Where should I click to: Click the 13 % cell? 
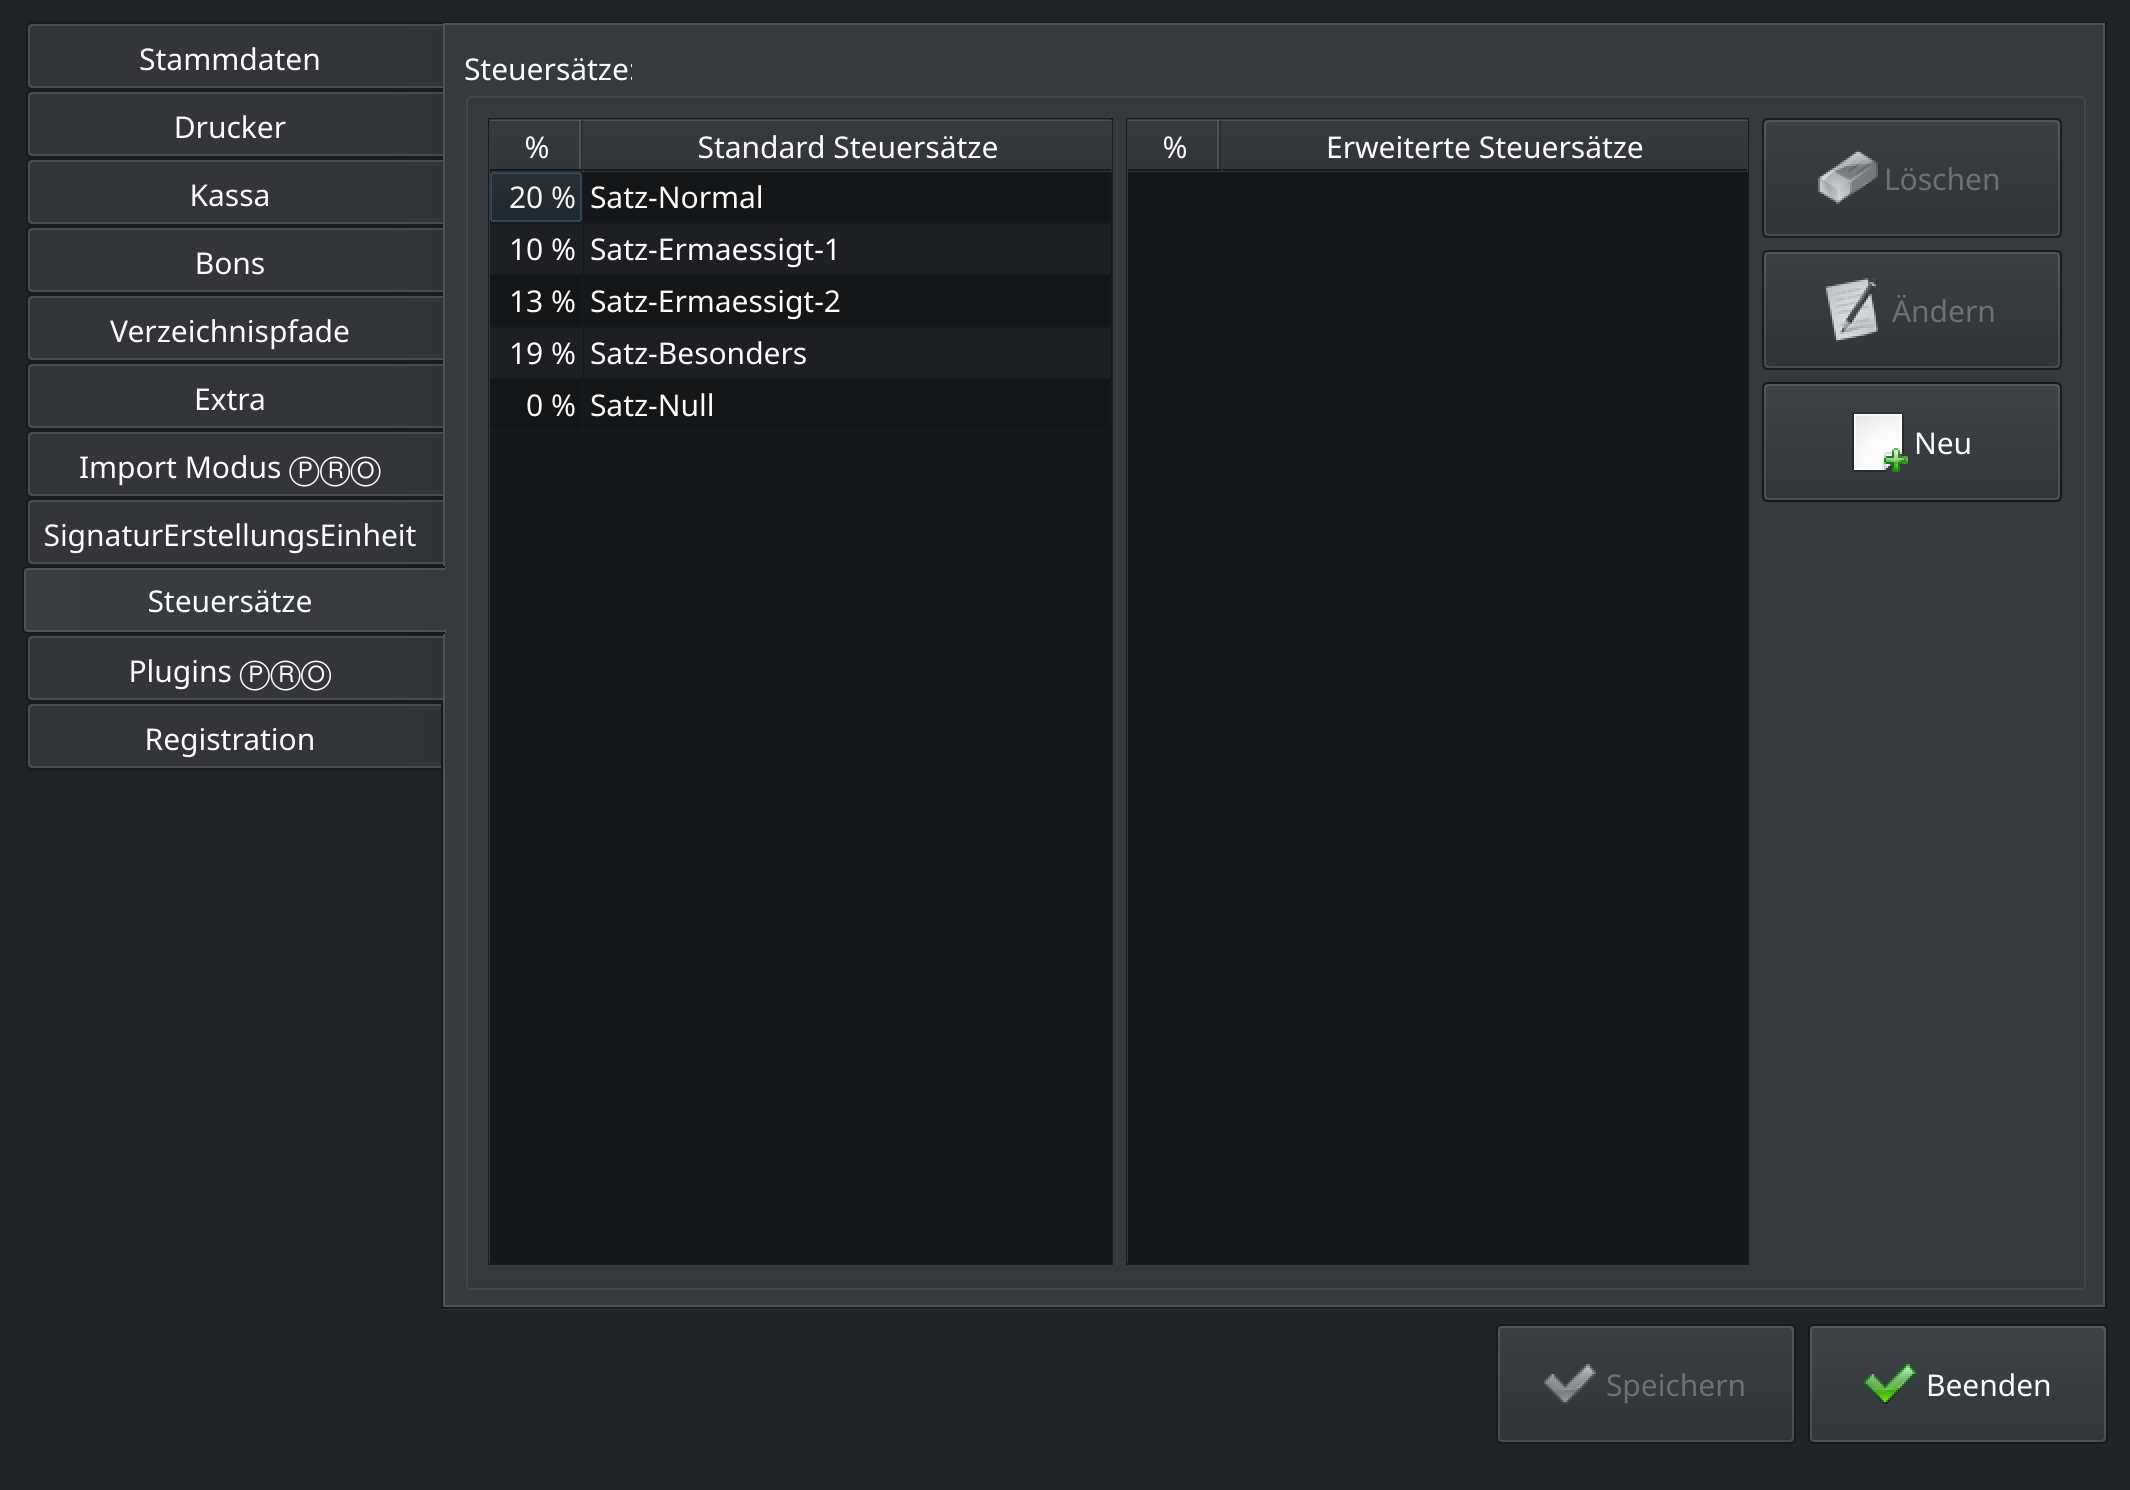point(536,301)
